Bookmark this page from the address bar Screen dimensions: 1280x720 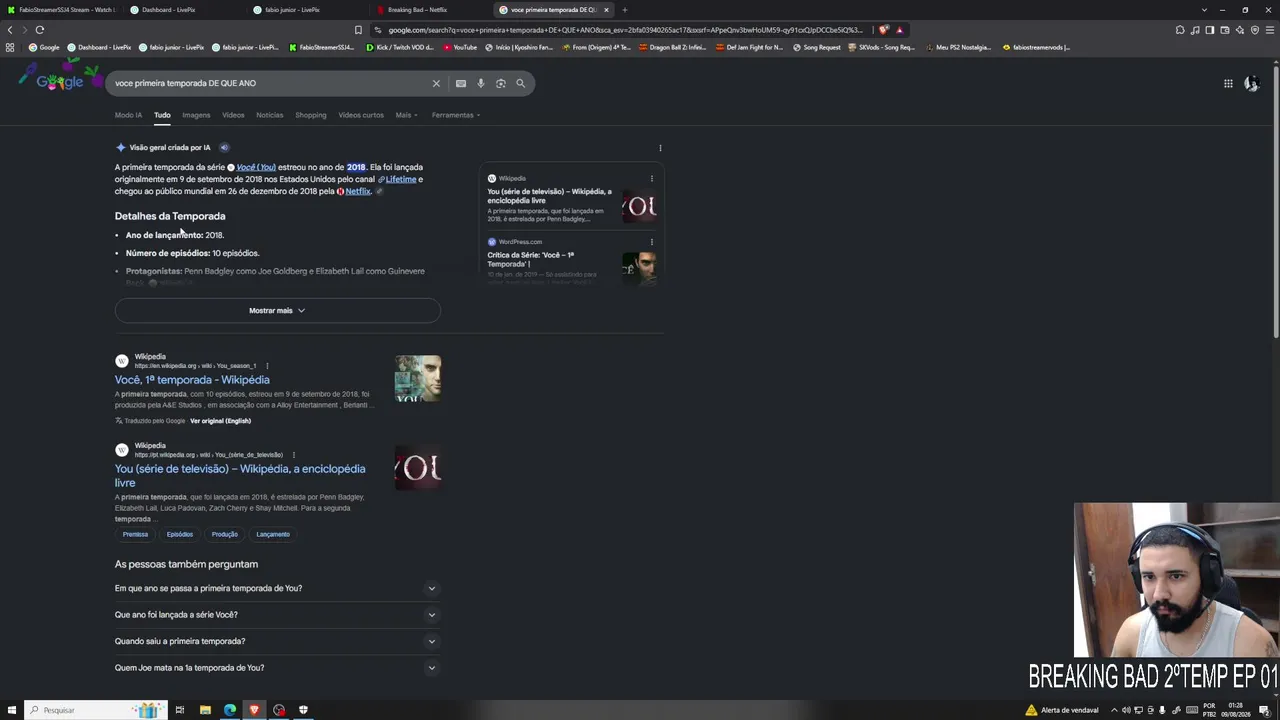click(x=358, y=30)
